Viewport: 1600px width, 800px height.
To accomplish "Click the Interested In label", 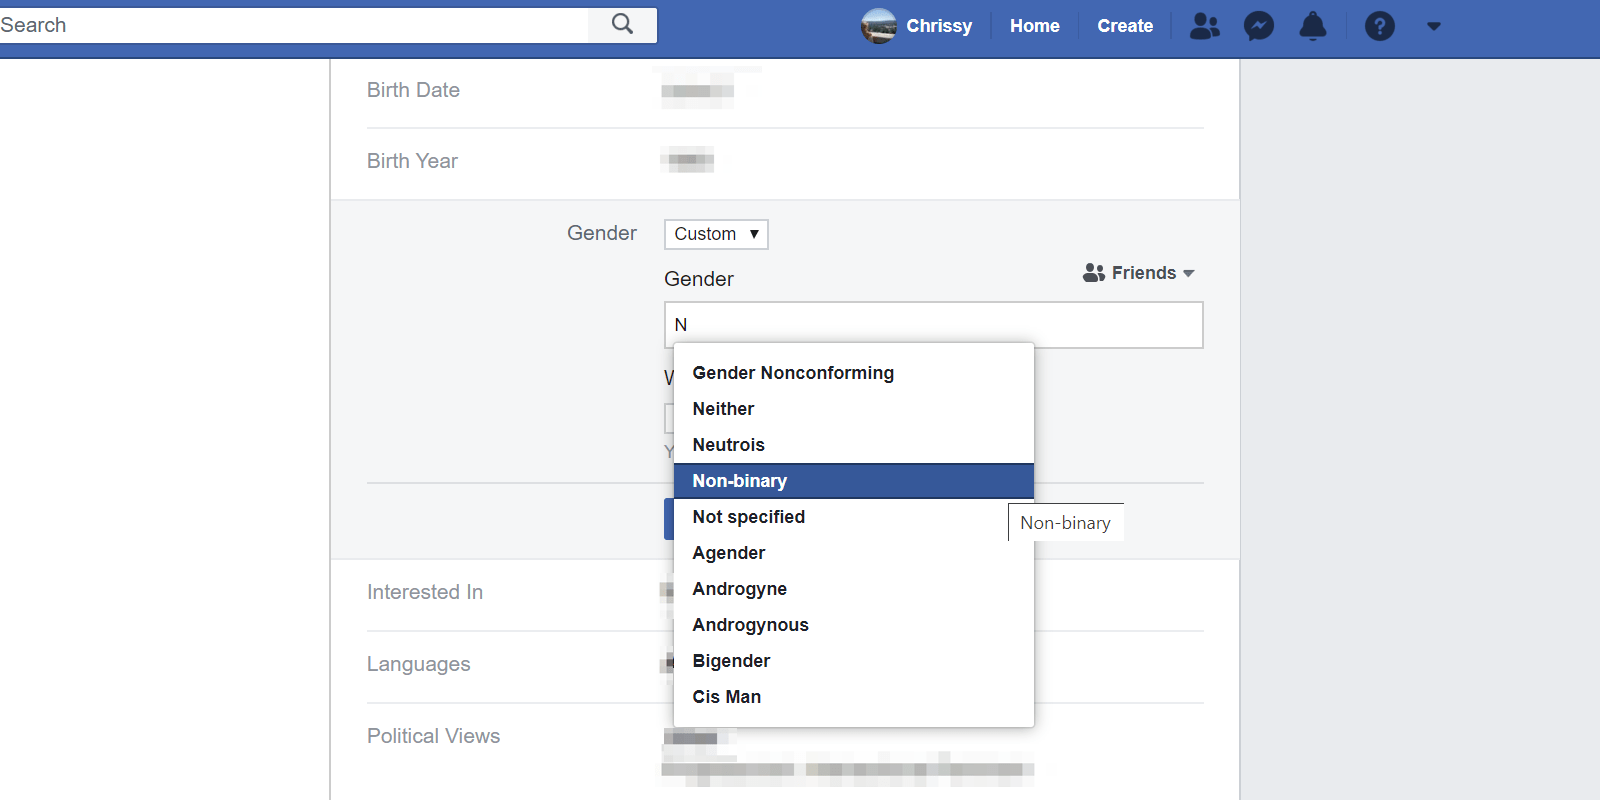I will pos(425,592).
